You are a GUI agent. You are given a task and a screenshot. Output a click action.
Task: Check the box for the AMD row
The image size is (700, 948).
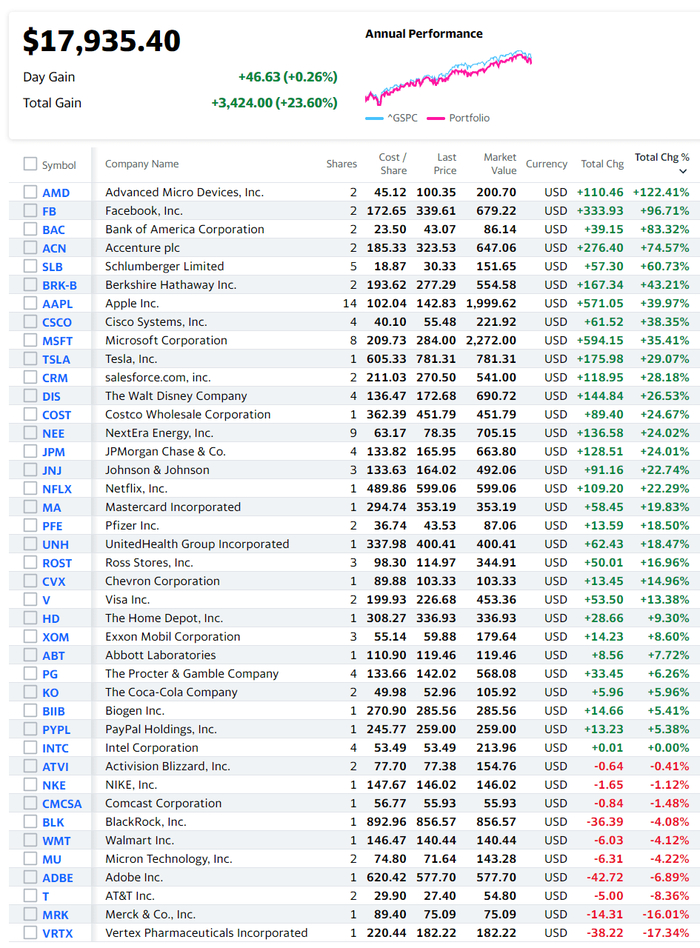[30, 192]
